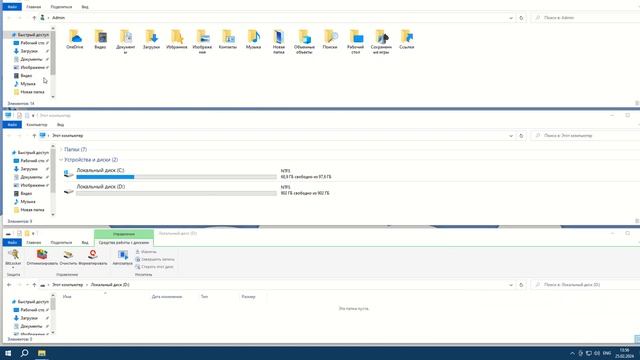640x360 pixels.
Task: Open address bar dropdown in Этот компьютер window
Action: (x=511, y=136)
